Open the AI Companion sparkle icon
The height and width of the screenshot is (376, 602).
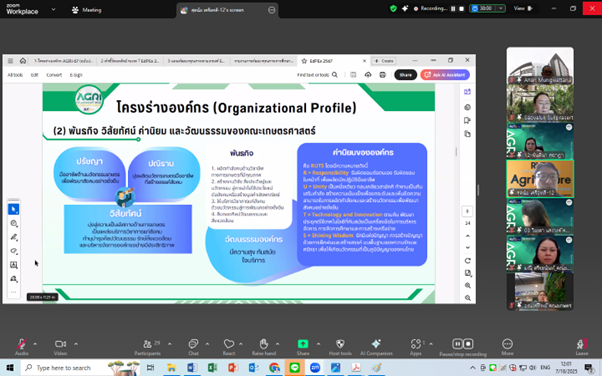[376, 346]
